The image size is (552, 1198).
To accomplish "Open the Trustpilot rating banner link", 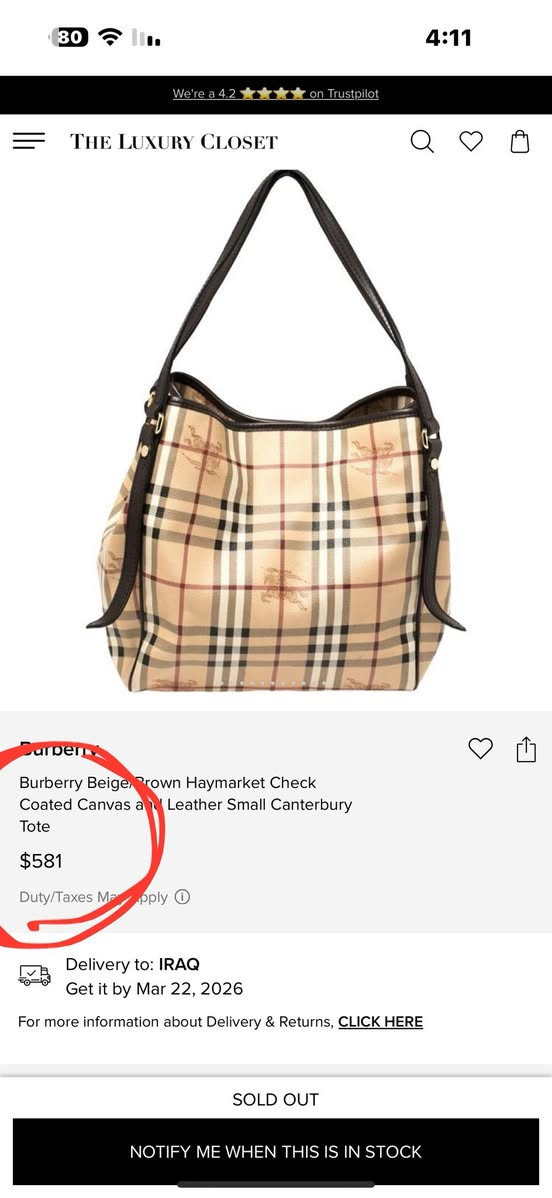I will click(275, 94).
